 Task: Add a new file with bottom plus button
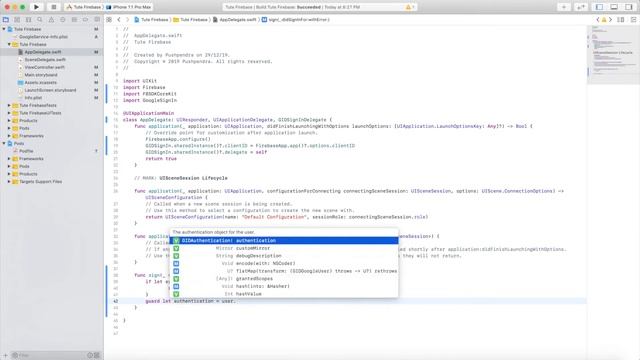(x=5, y=356)
